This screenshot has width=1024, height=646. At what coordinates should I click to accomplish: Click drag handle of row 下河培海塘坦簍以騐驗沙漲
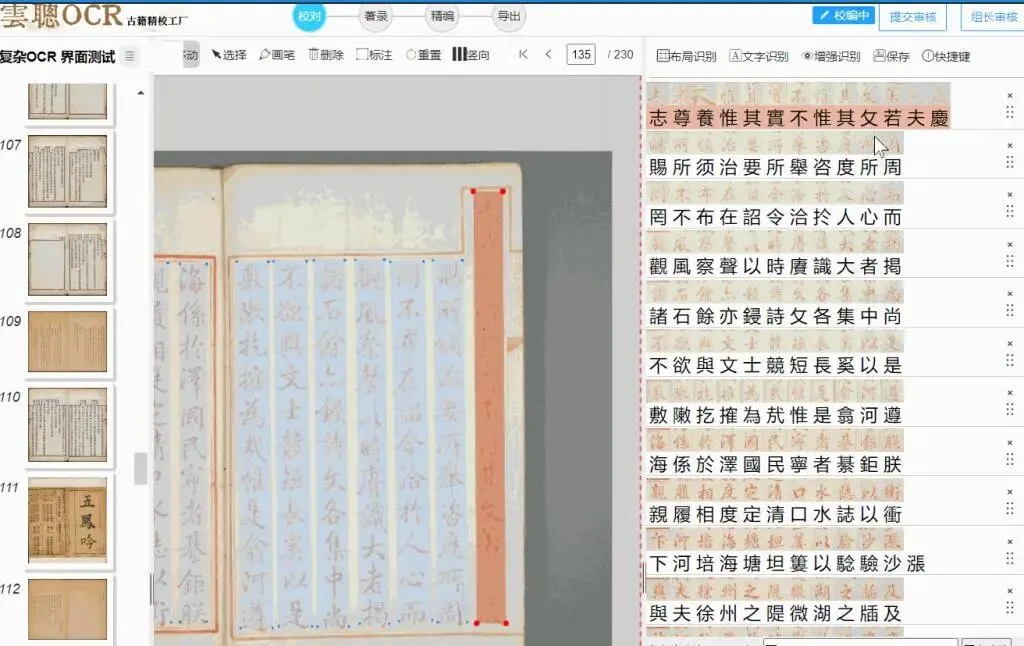[1010, 558]
